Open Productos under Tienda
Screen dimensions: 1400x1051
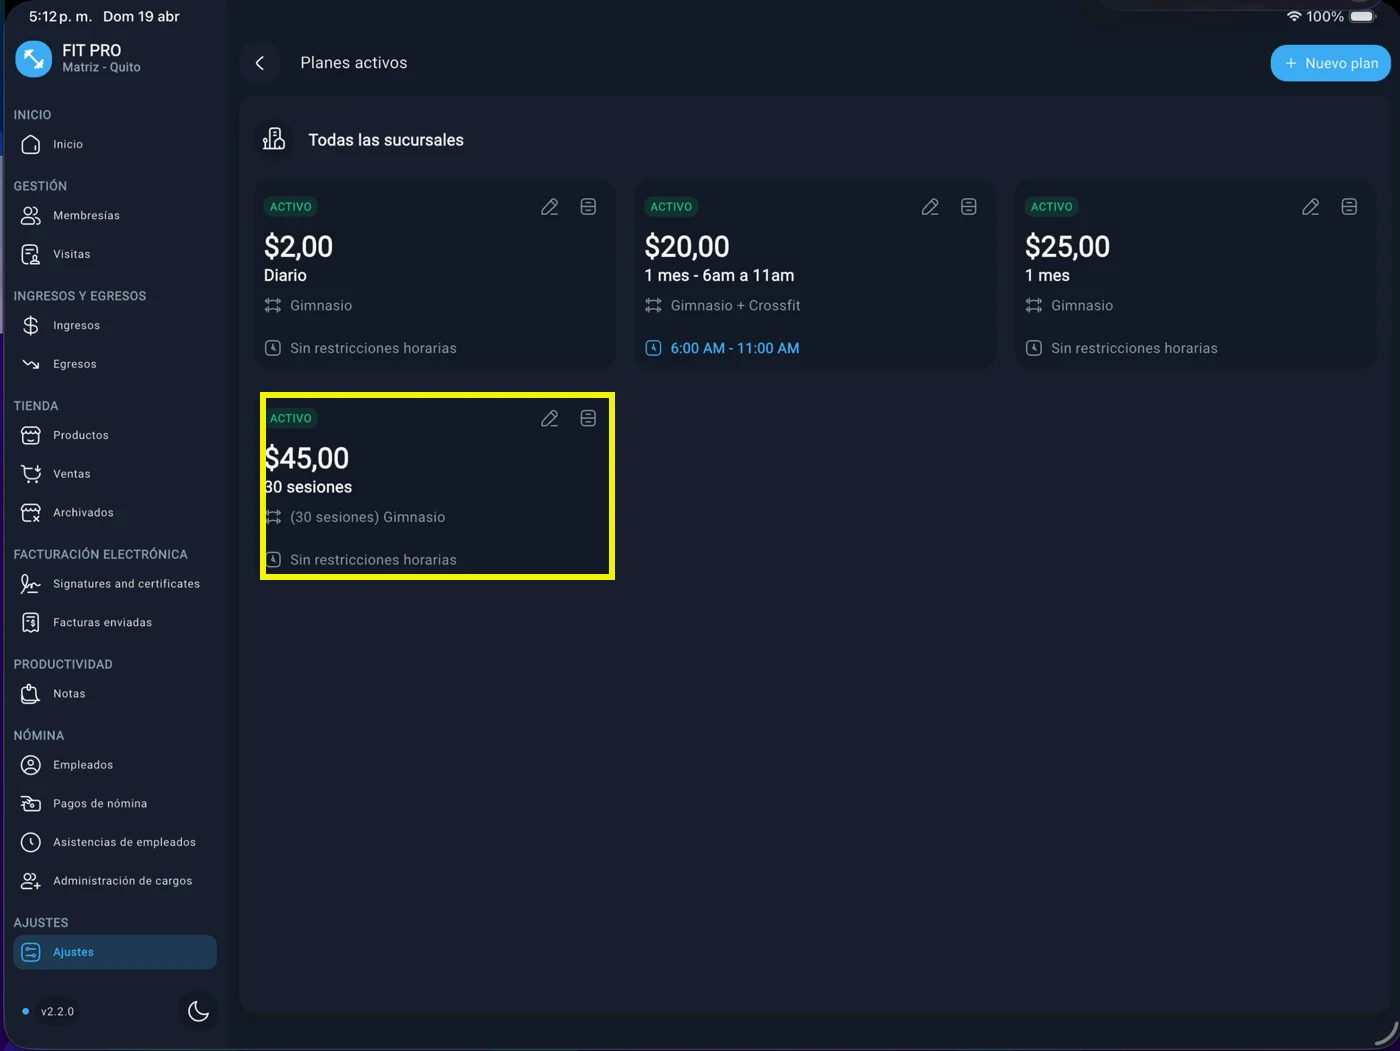(80, 436)
